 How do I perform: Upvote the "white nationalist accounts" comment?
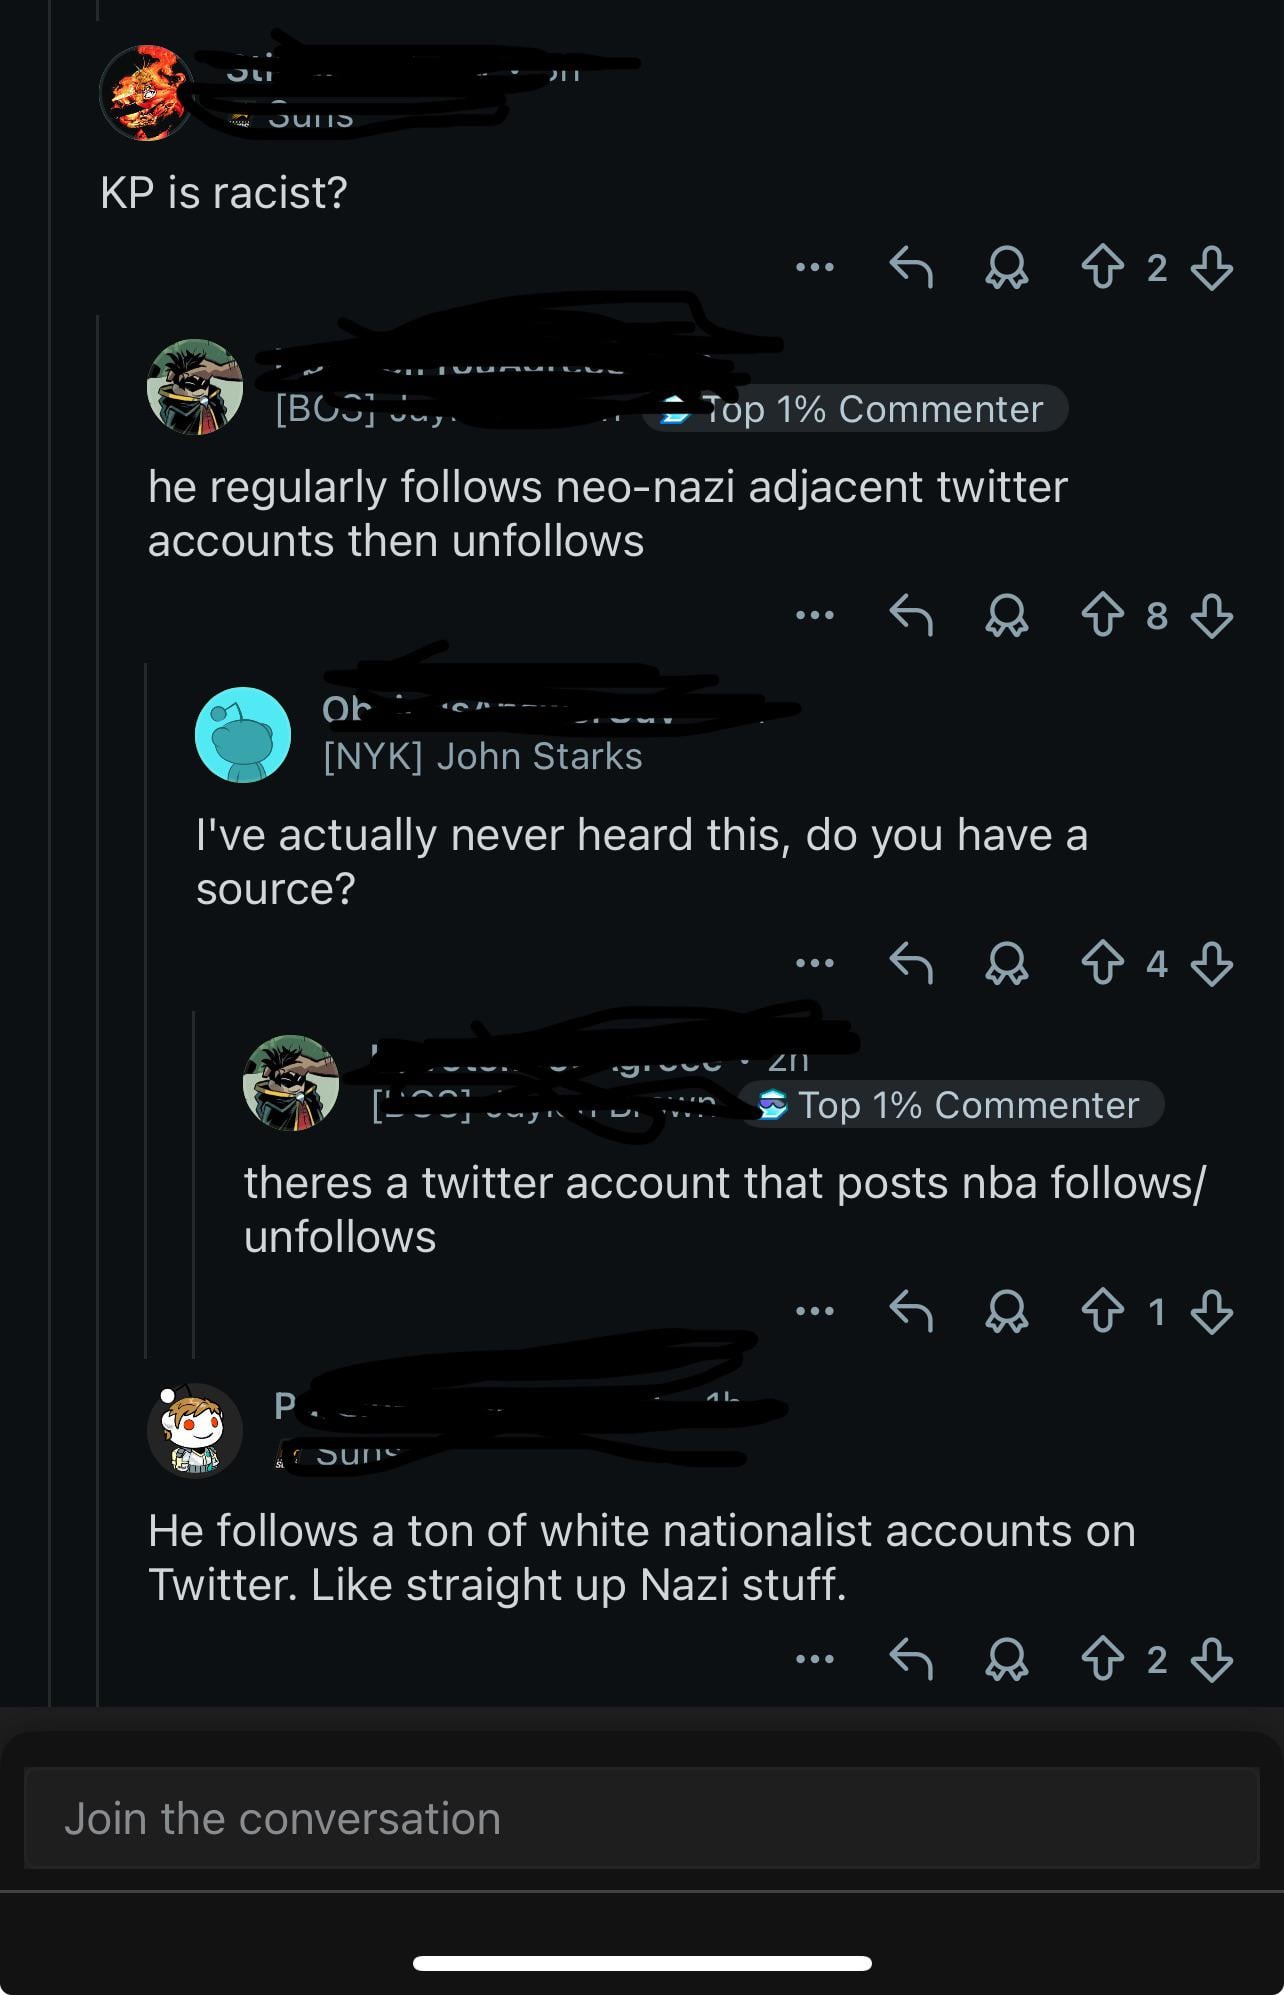coord(1102,1660)
